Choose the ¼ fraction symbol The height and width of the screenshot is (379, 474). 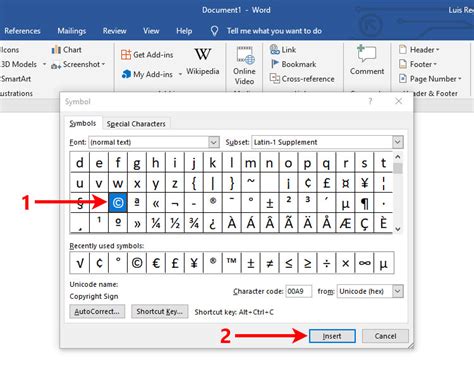(x=156, y=222)
